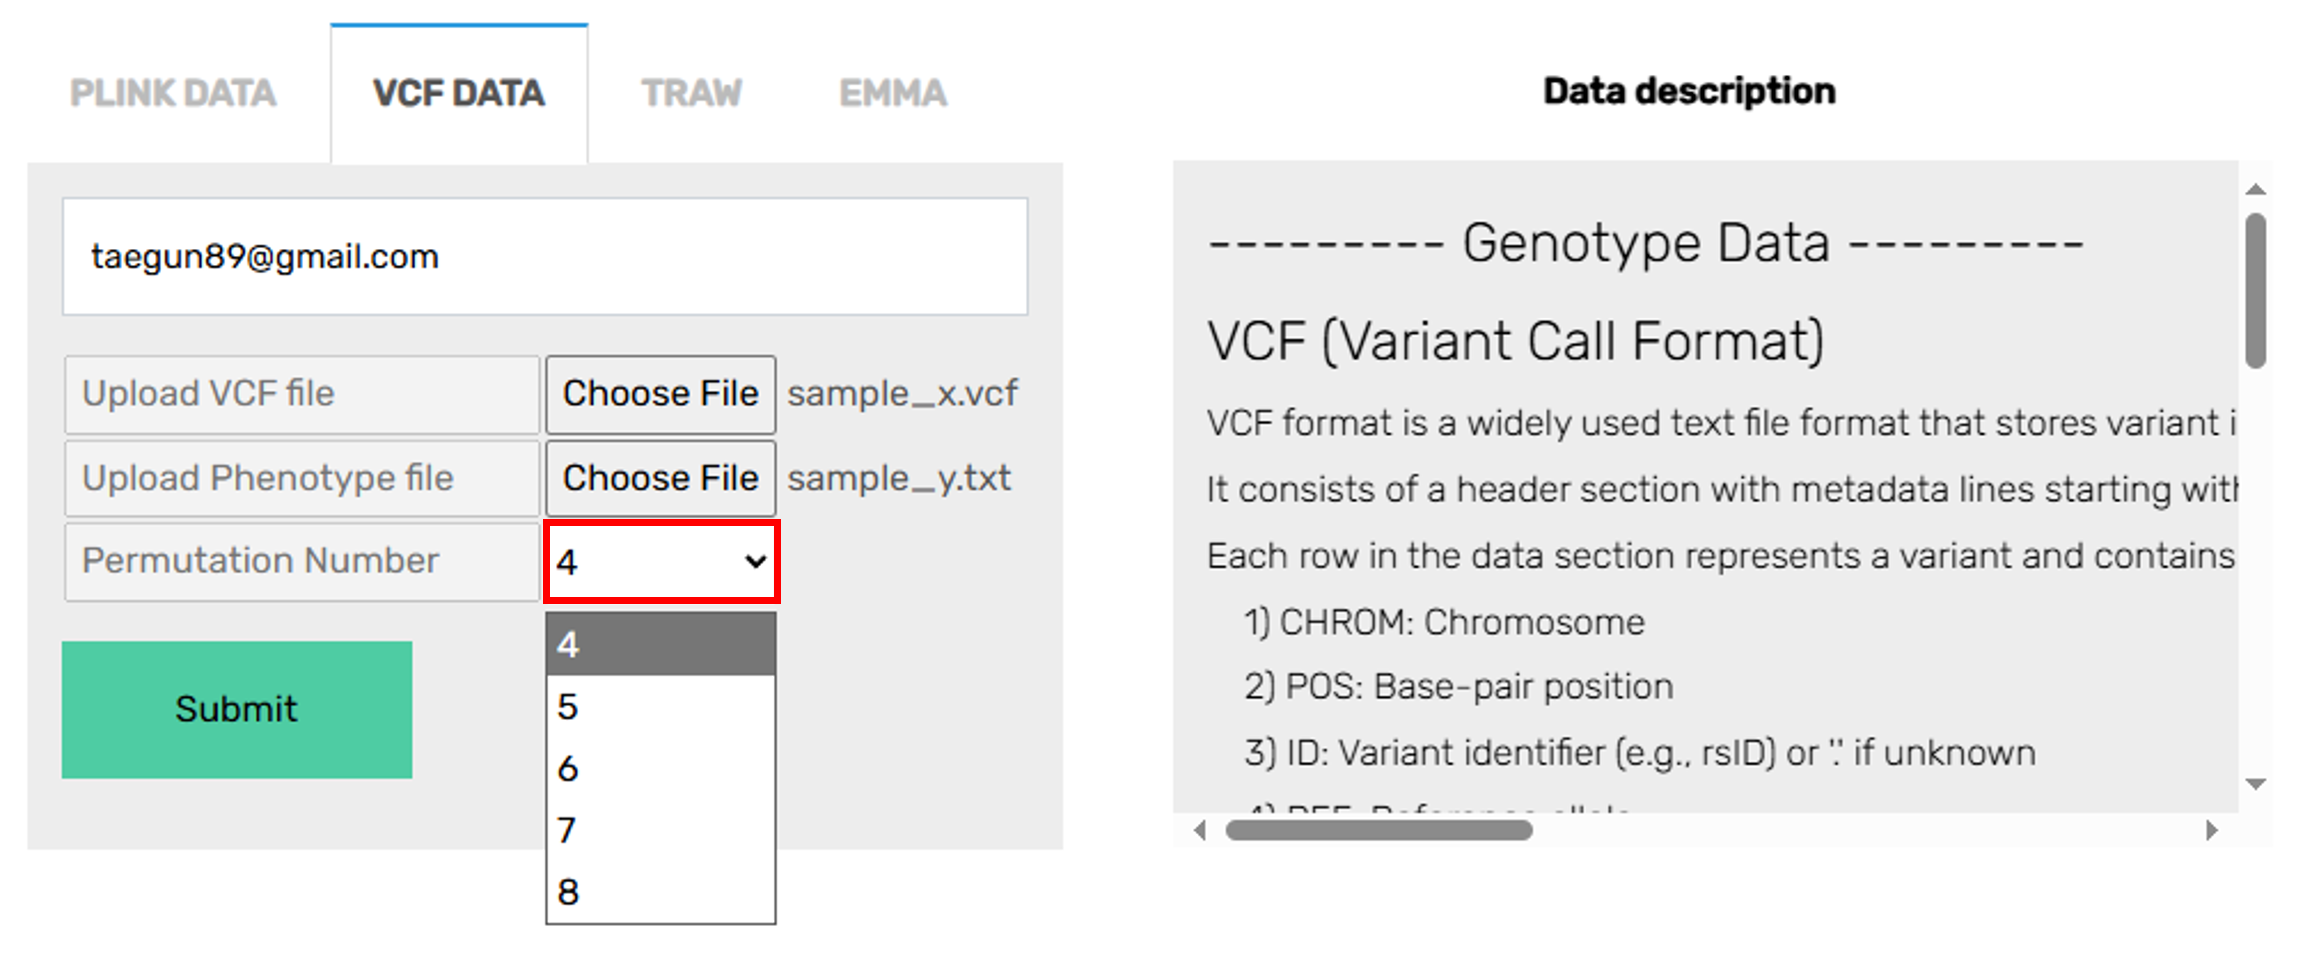Click the scroll up arrow in description

2255,189
